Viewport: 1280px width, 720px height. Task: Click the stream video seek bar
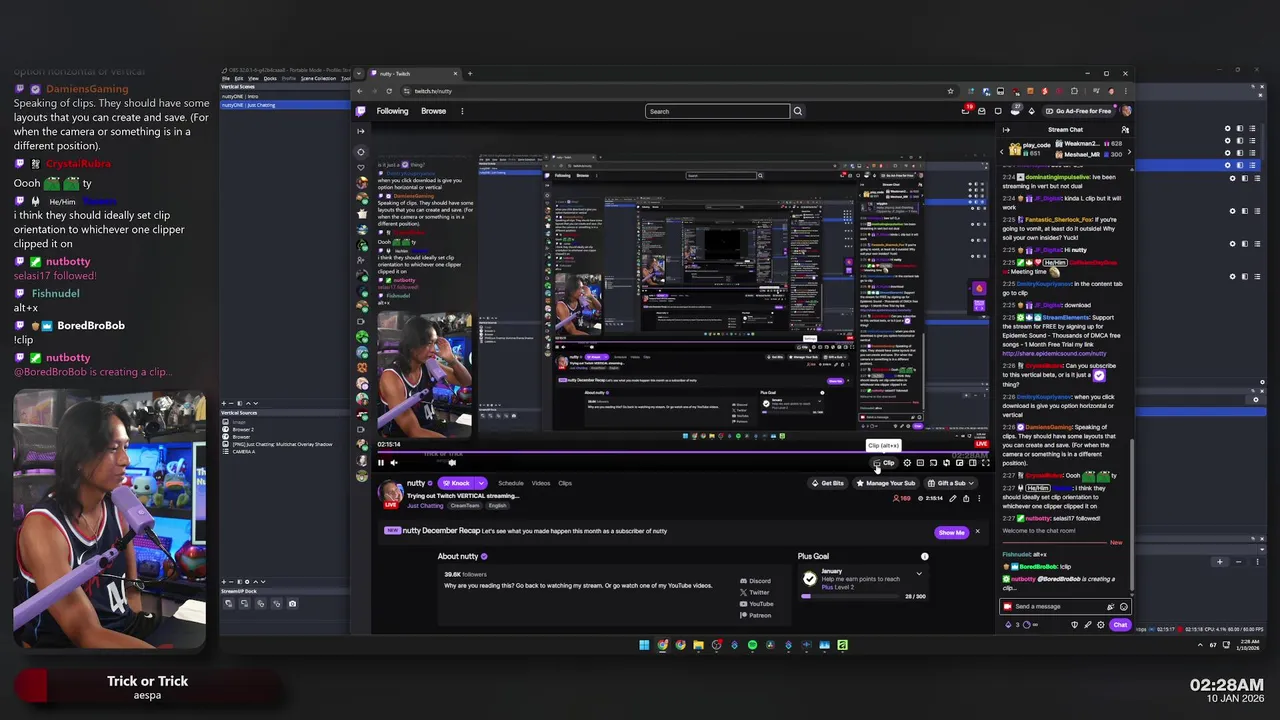point(680,452)
